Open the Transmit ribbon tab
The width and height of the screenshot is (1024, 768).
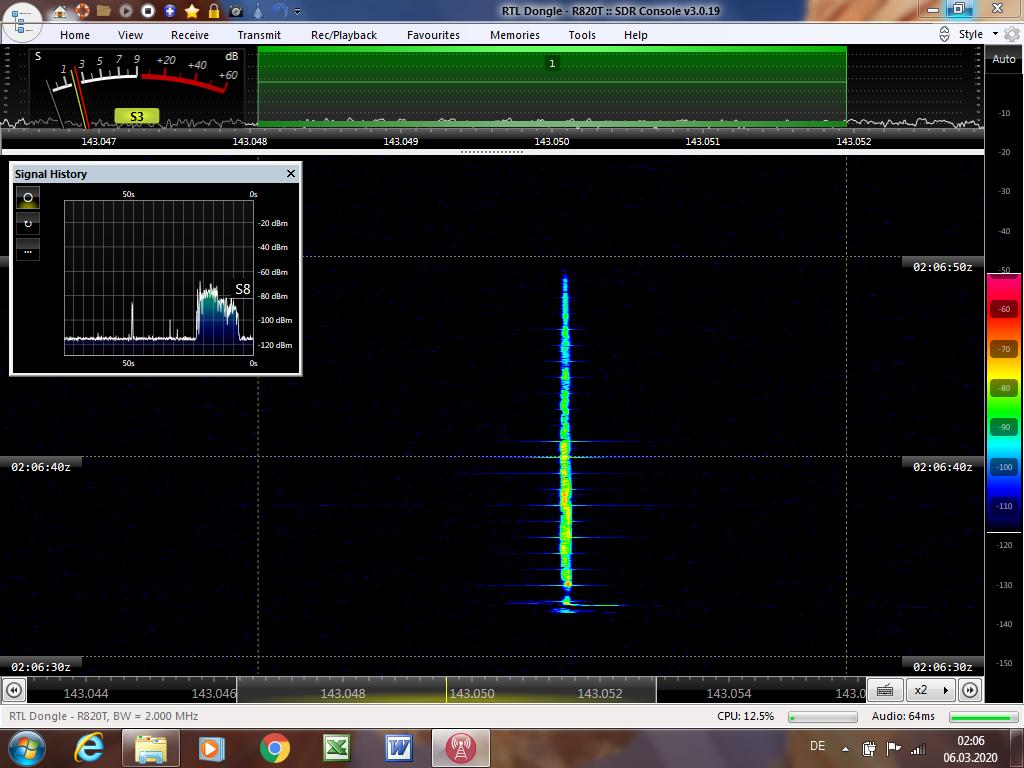pos(259,35)
